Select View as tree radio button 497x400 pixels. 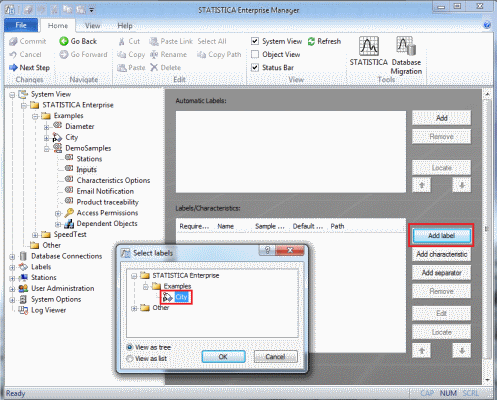pyautogui.click(x=130, y=347)
